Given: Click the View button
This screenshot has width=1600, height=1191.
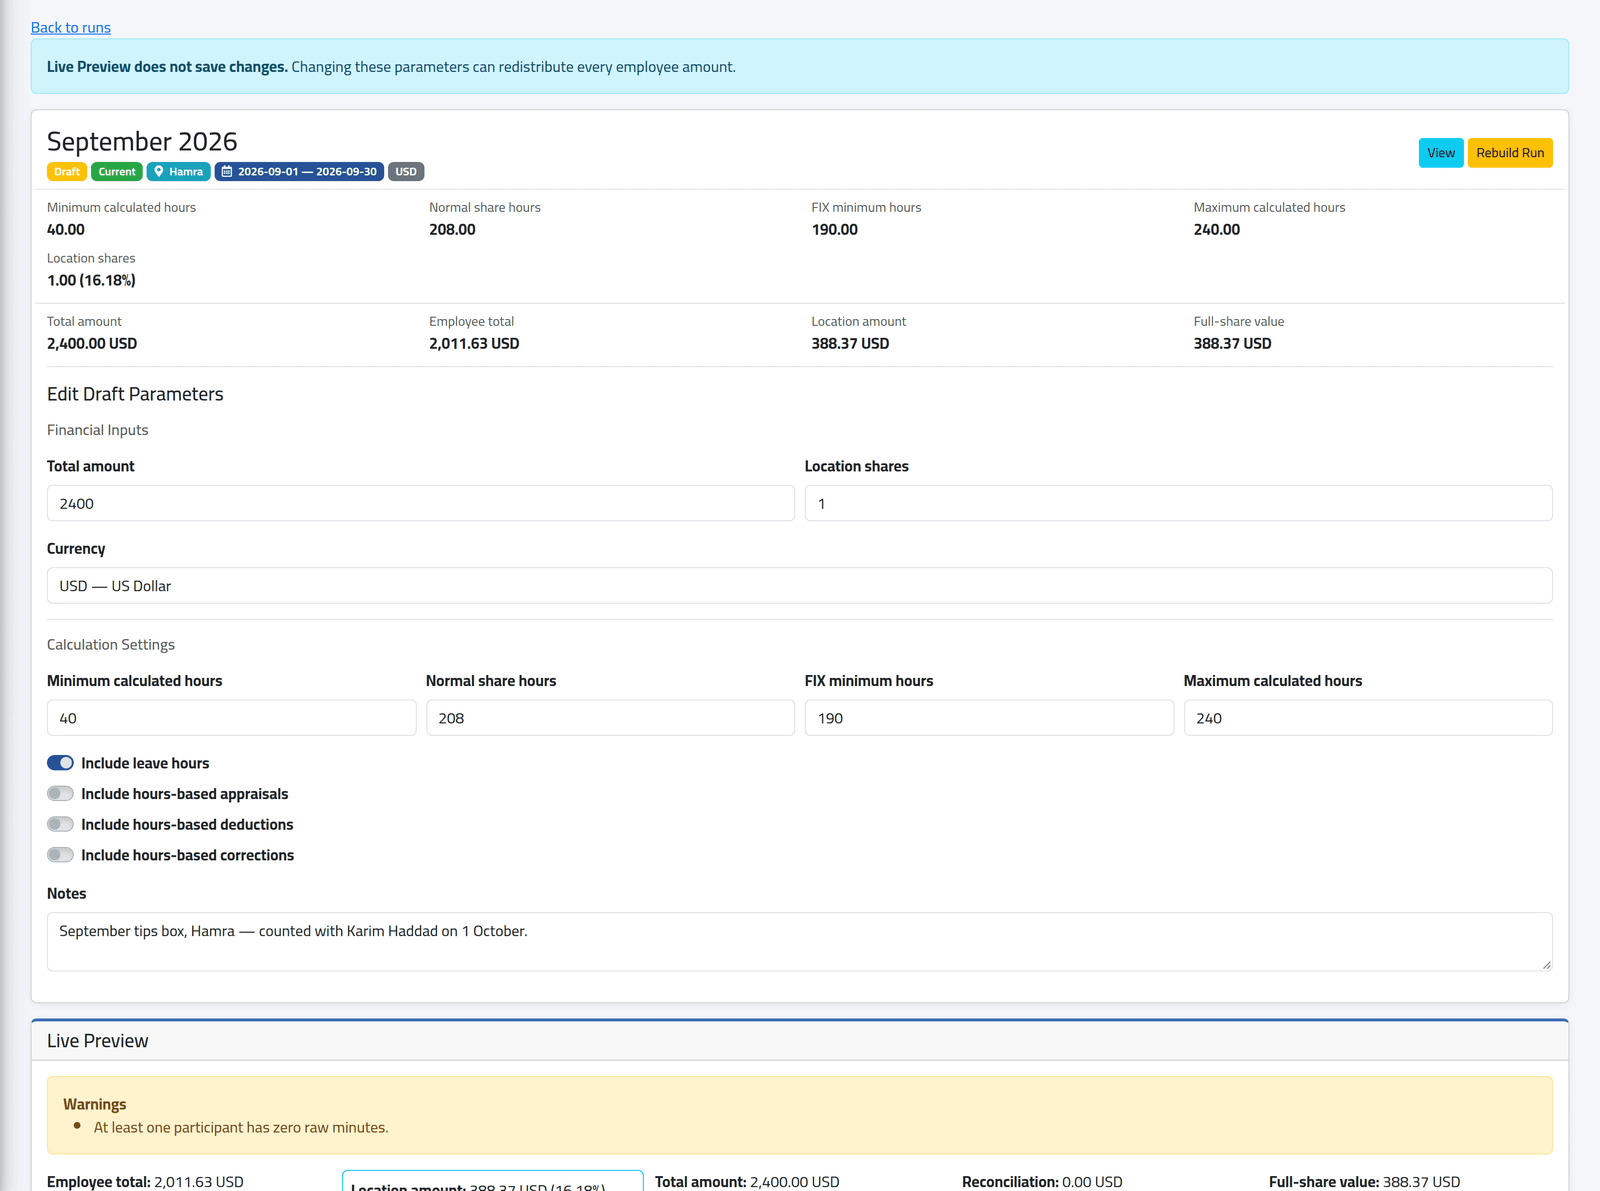Looking at the screenshot, I should click(1441, 153).
